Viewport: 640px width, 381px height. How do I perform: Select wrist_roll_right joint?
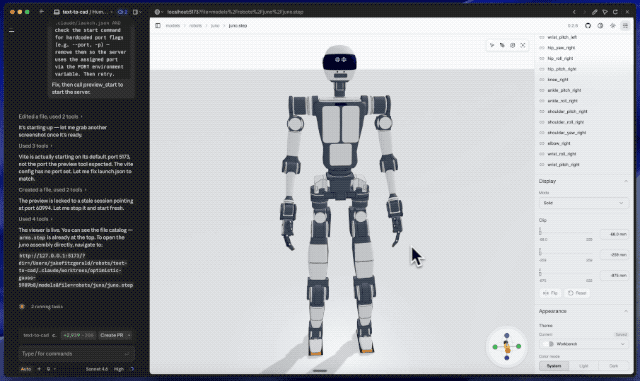[562, 154]
